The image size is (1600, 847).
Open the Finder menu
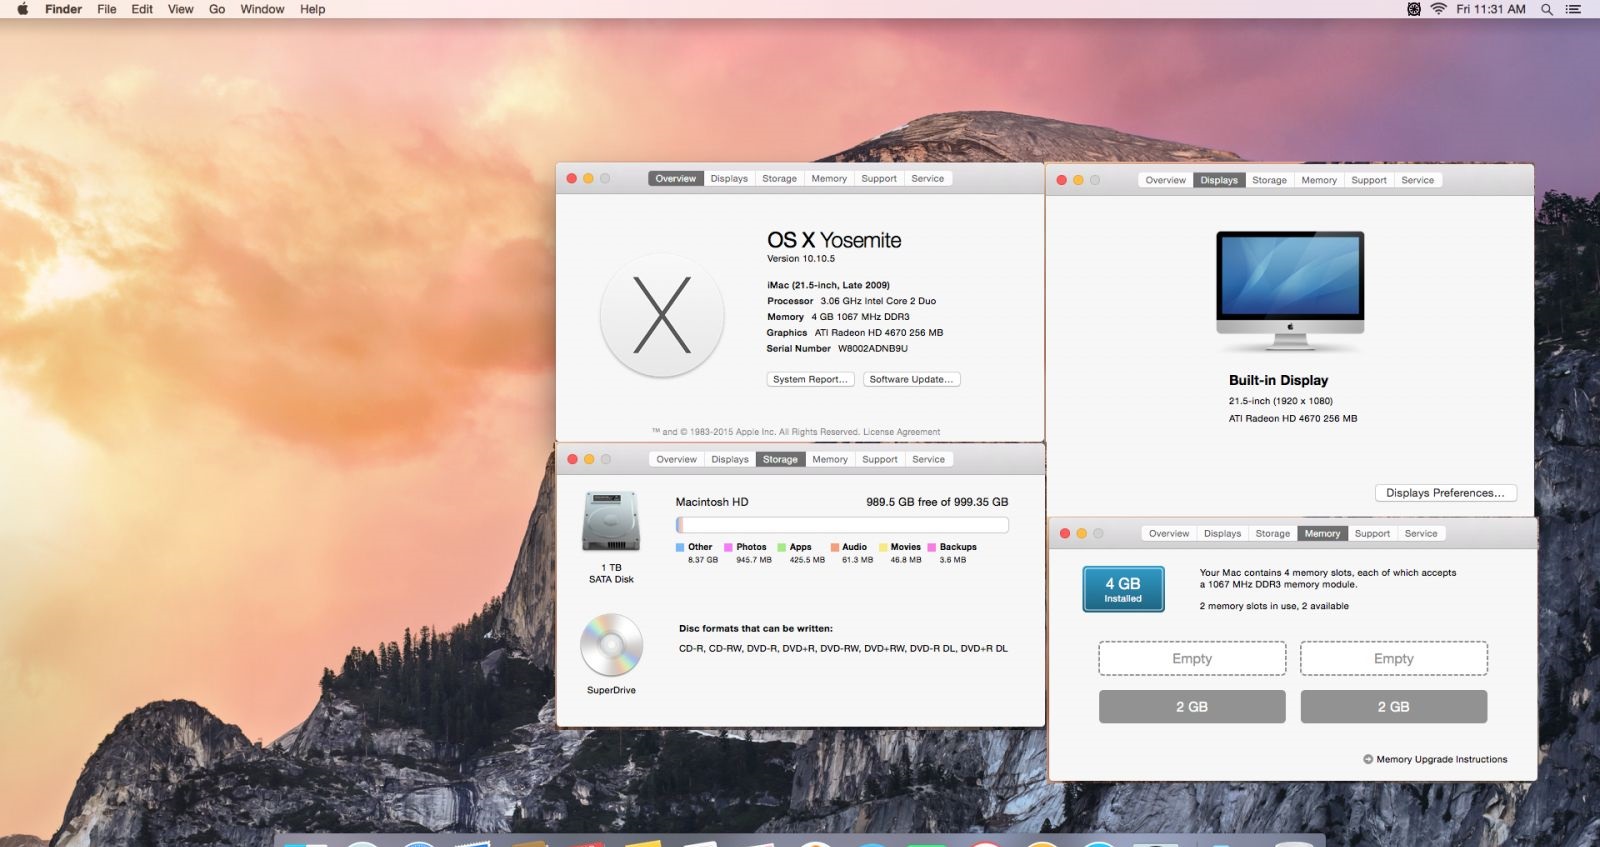[63, 9]
